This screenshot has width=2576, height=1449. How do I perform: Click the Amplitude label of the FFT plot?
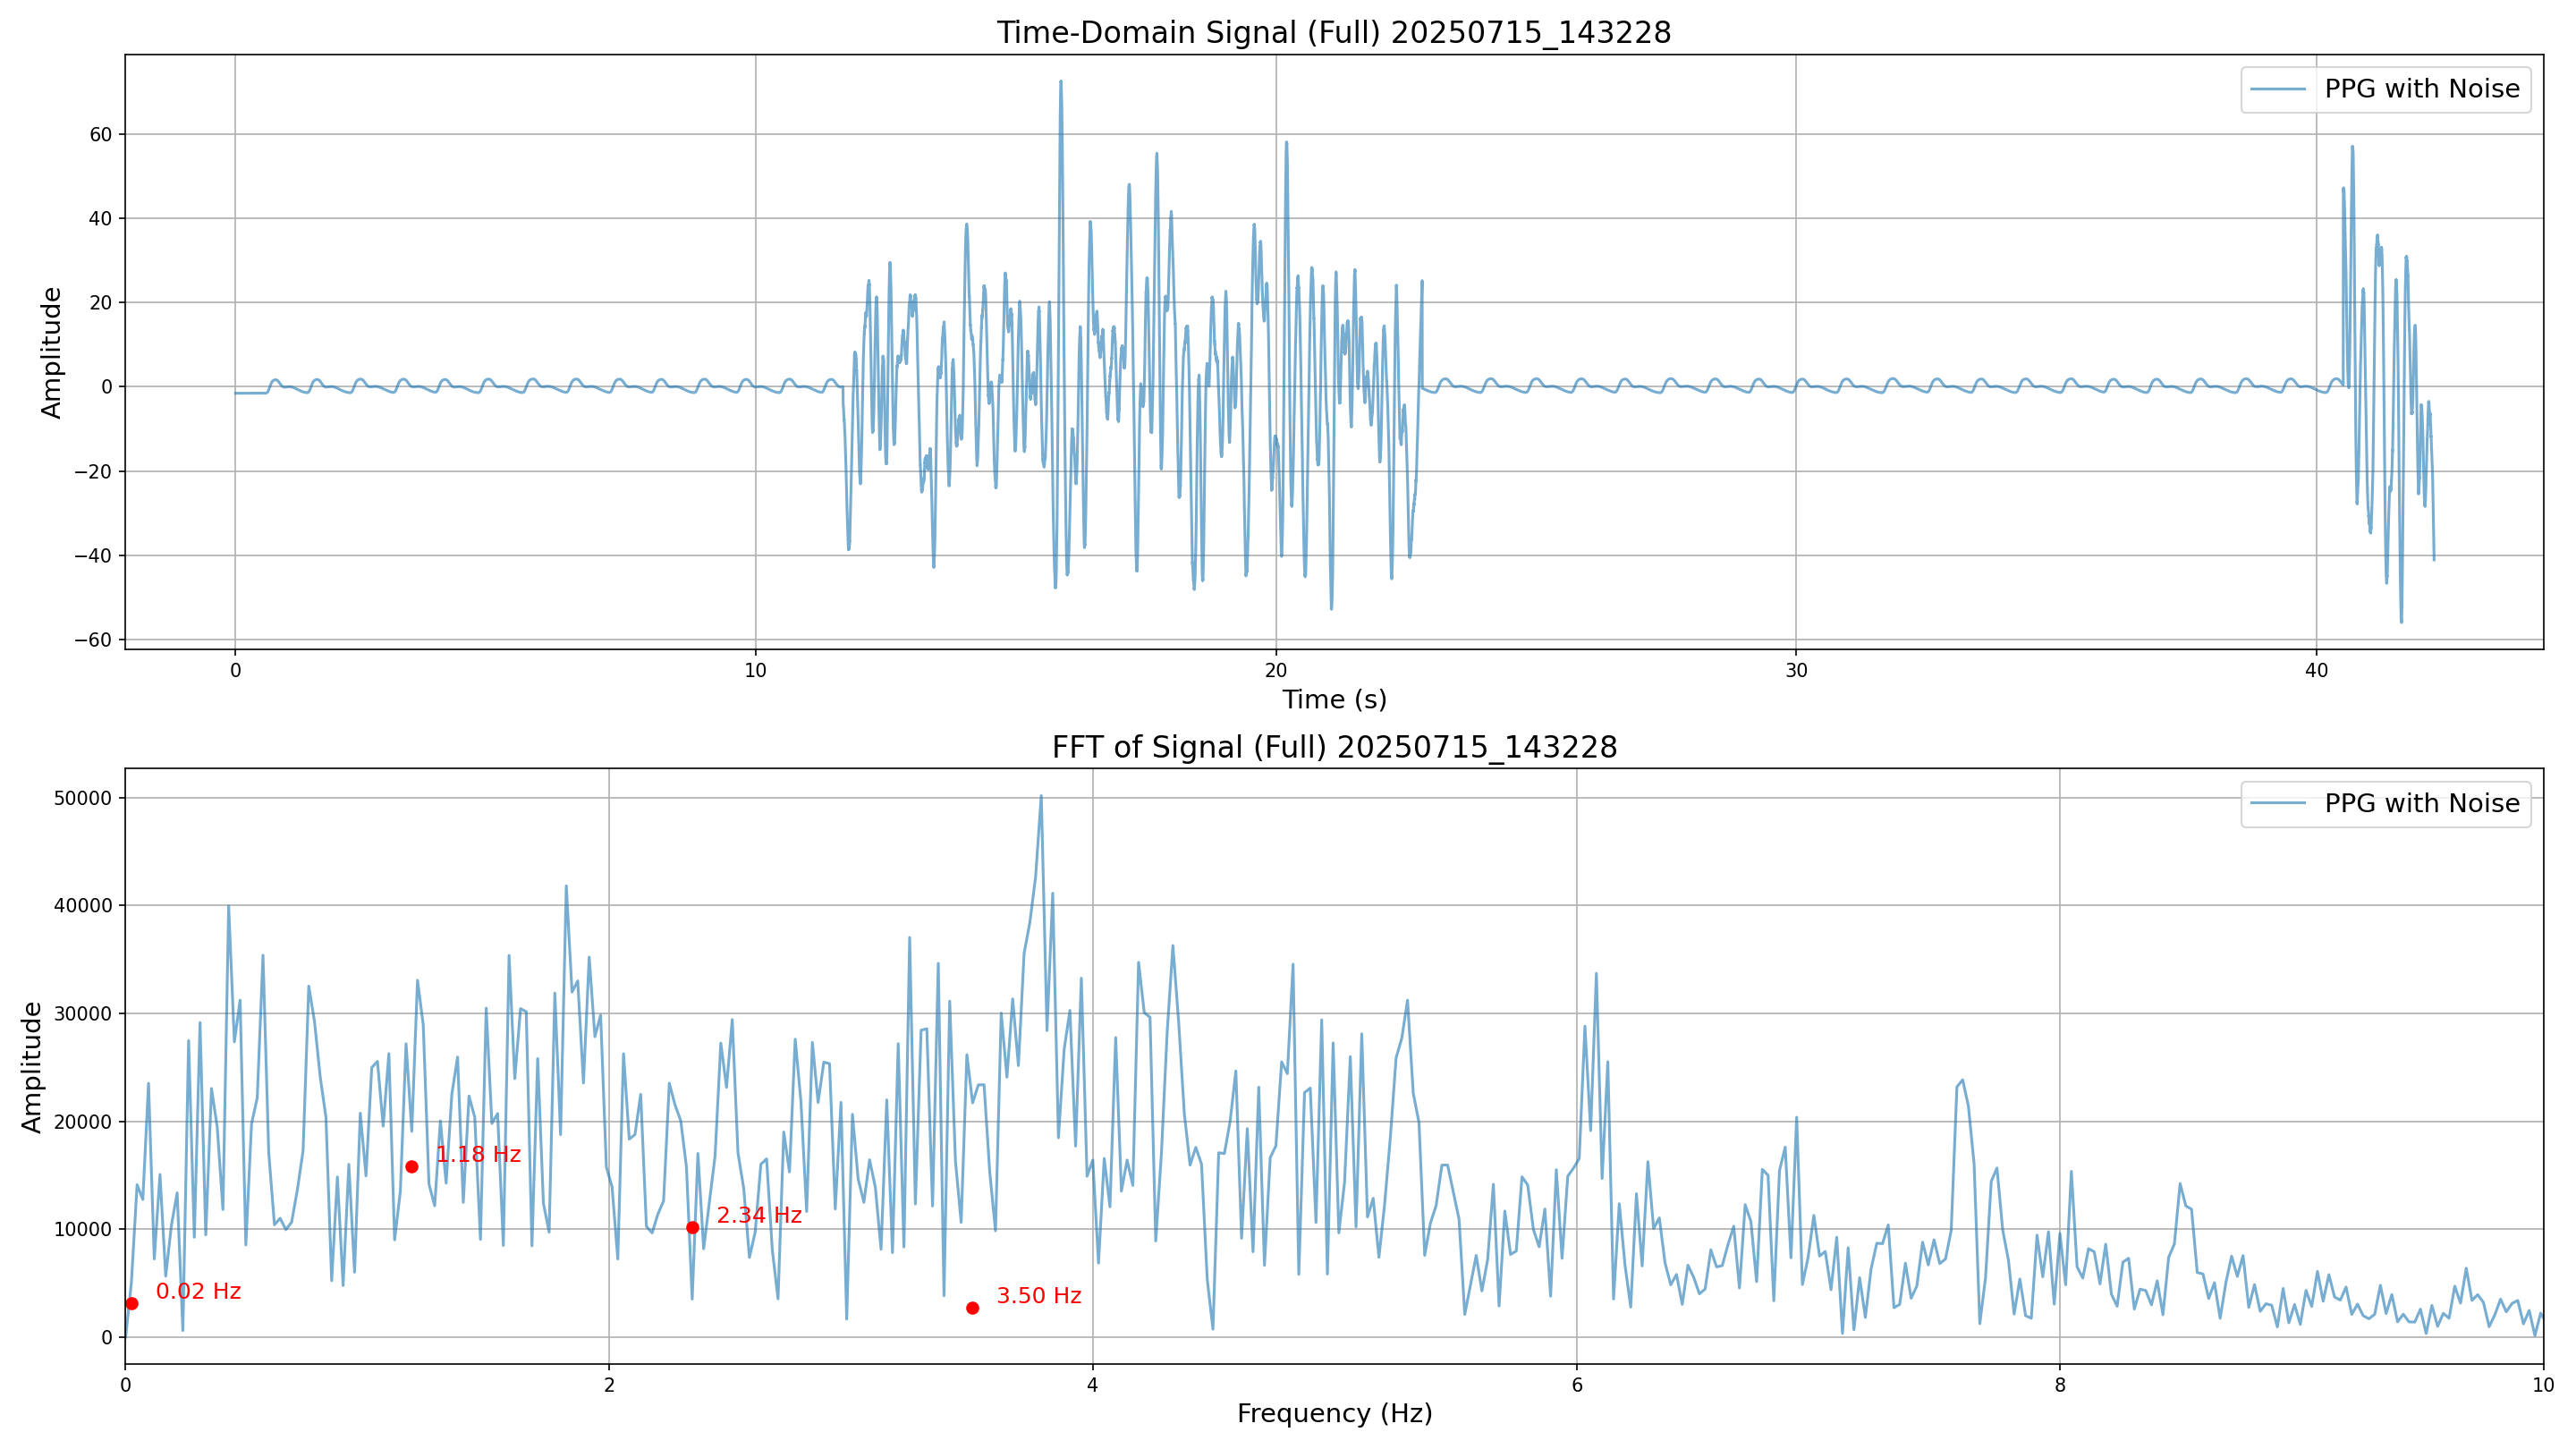pos(32,1066)
